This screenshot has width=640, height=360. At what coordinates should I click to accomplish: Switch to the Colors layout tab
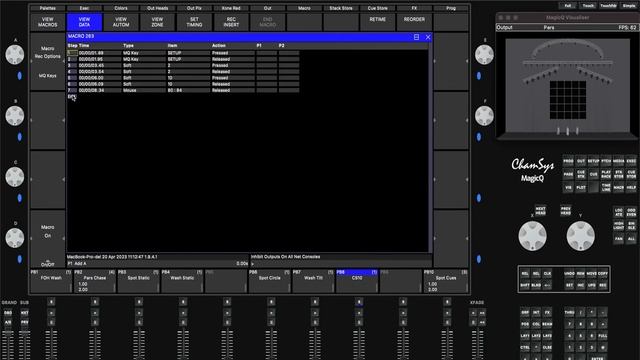click(x=121, y=8)
